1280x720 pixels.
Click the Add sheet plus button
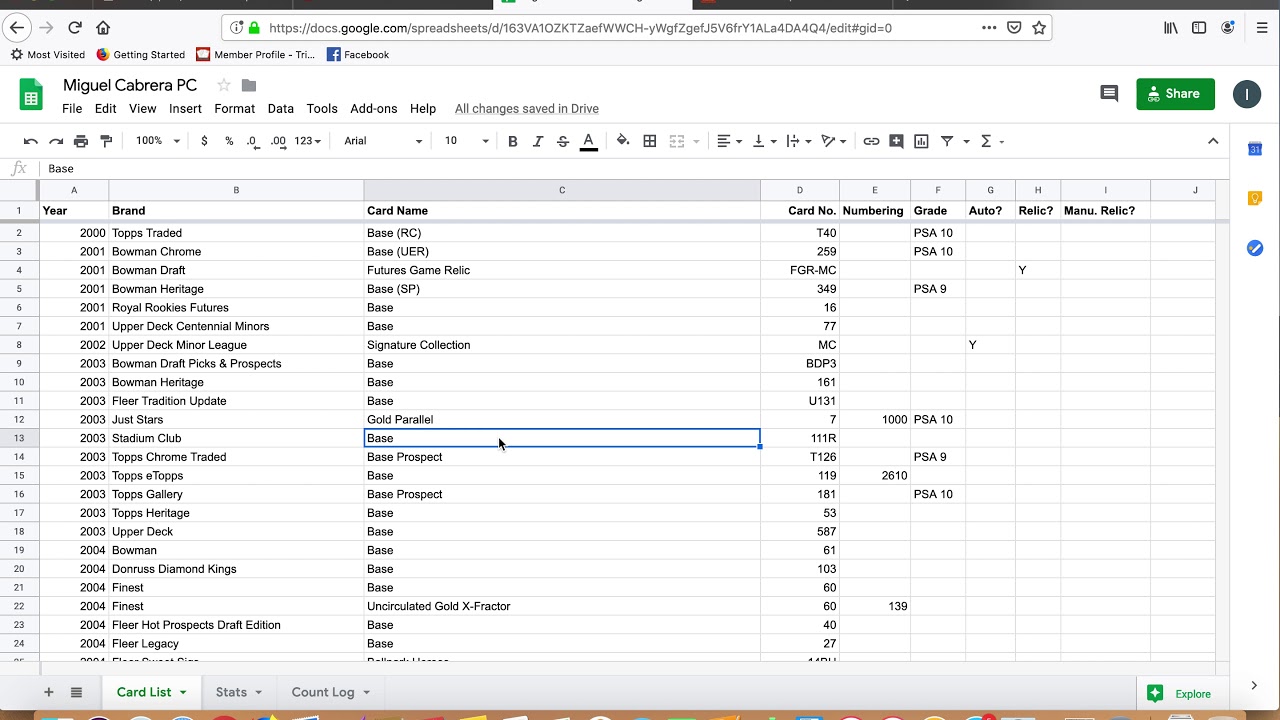pyautogui.click(x=48, y=692)
